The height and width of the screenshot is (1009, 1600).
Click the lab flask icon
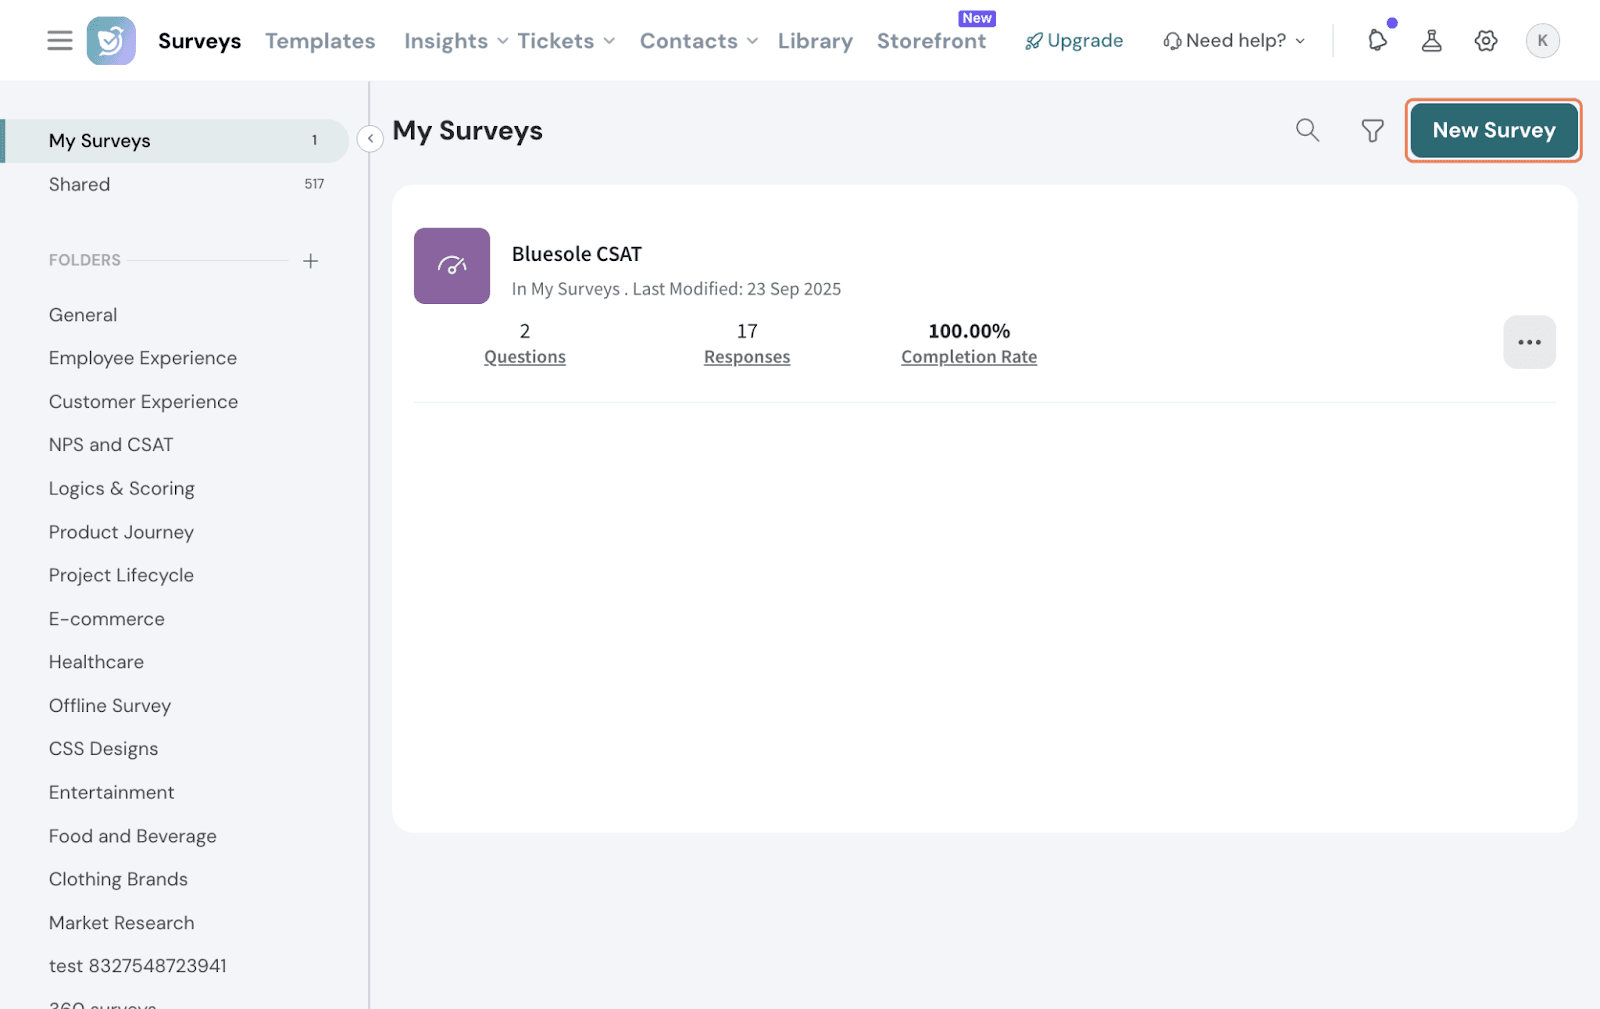tap(1431, 41)
